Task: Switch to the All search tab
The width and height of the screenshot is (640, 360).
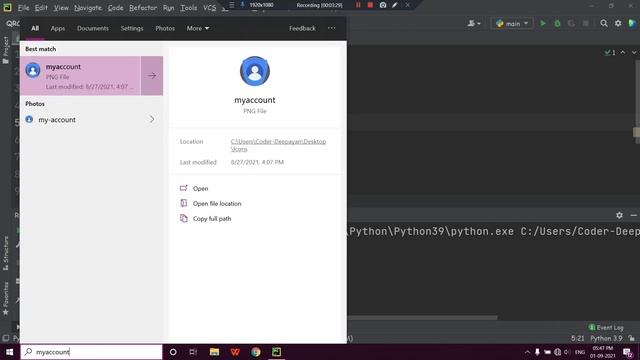Action: 35,28
